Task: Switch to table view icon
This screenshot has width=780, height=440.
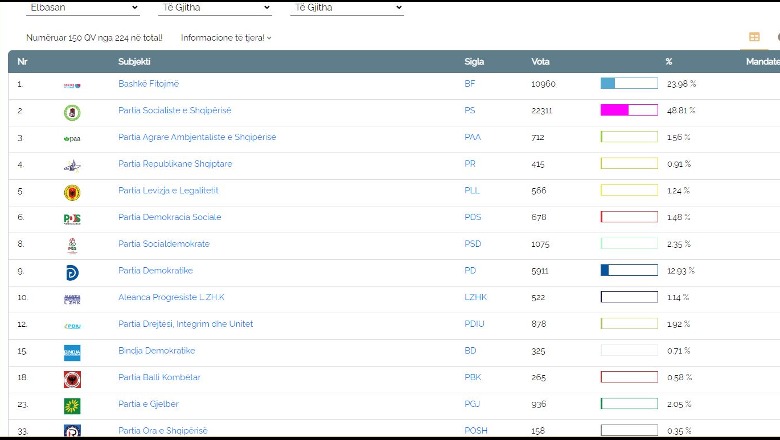Action: tap(754, 38)
